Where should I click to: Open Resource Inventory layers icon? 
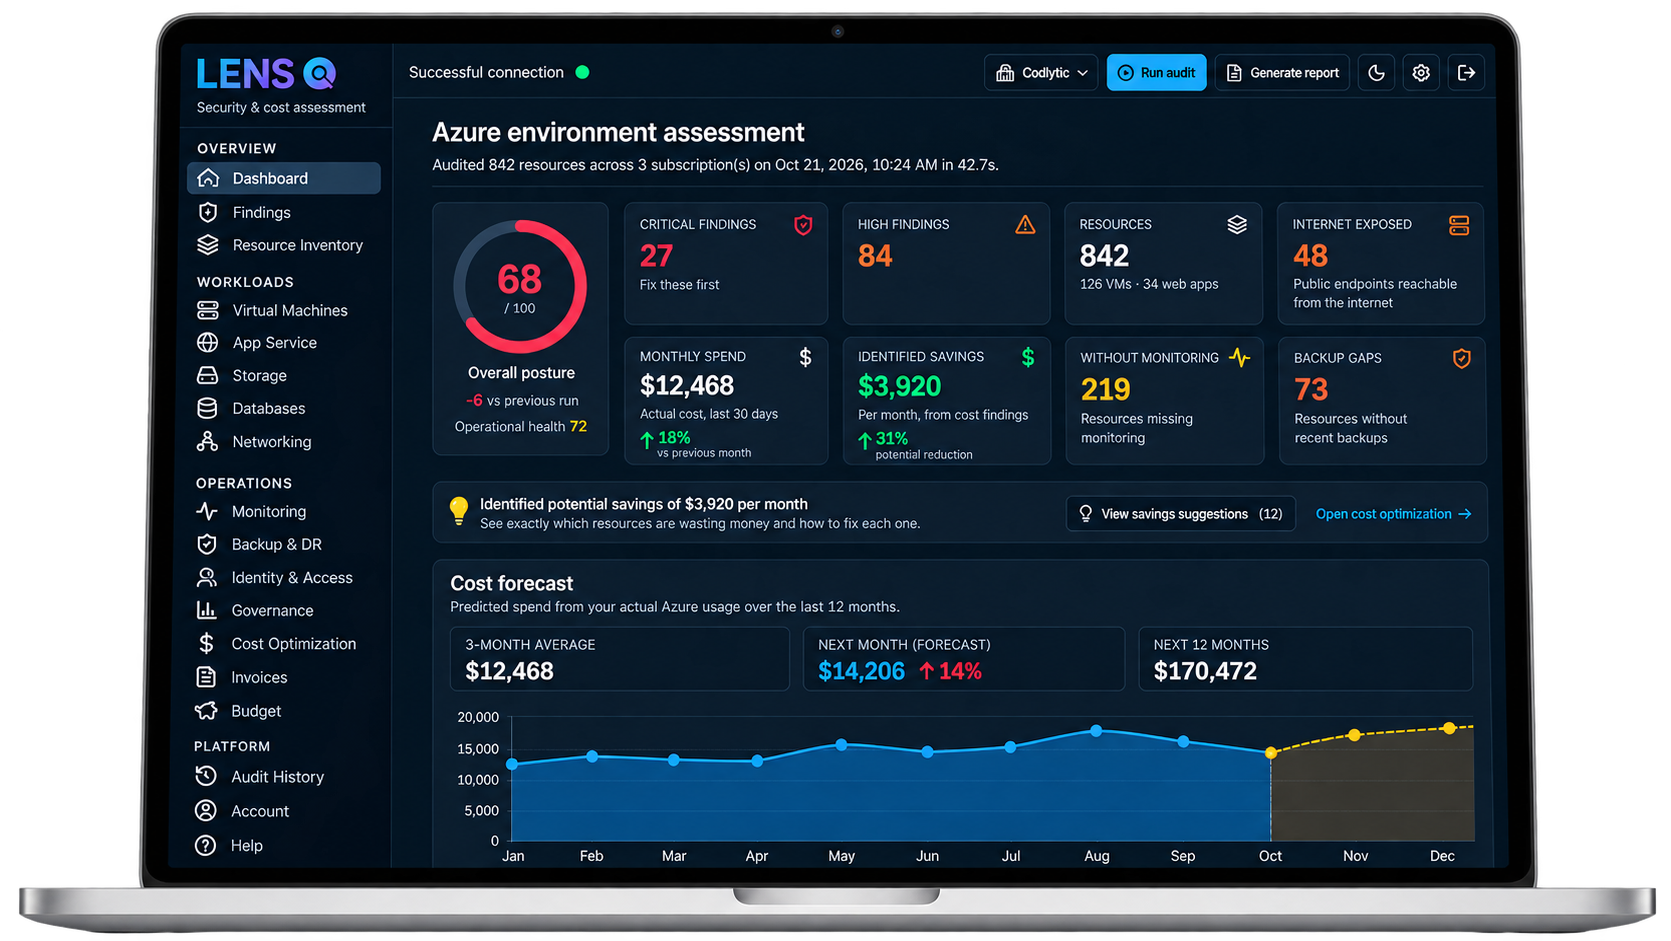tap(208, 245)
